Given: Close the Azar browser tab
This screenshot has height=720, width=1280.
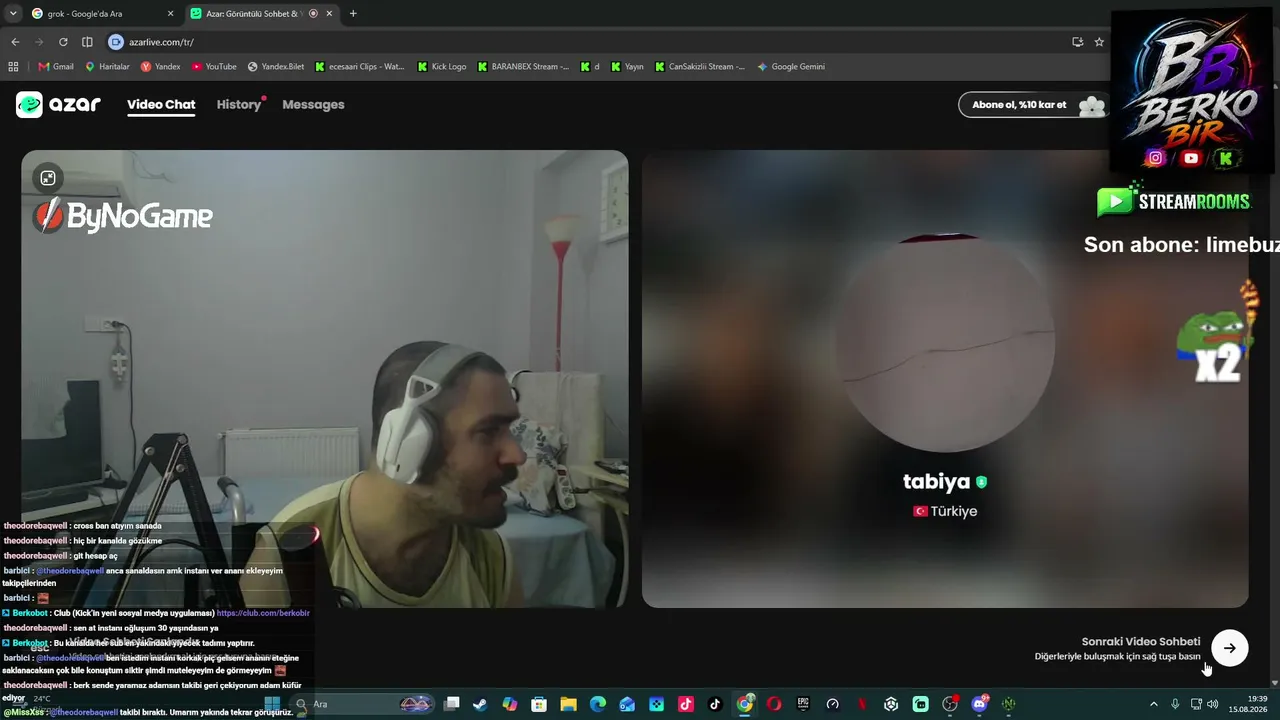Looking at the screenshot, I should (329, 14).
